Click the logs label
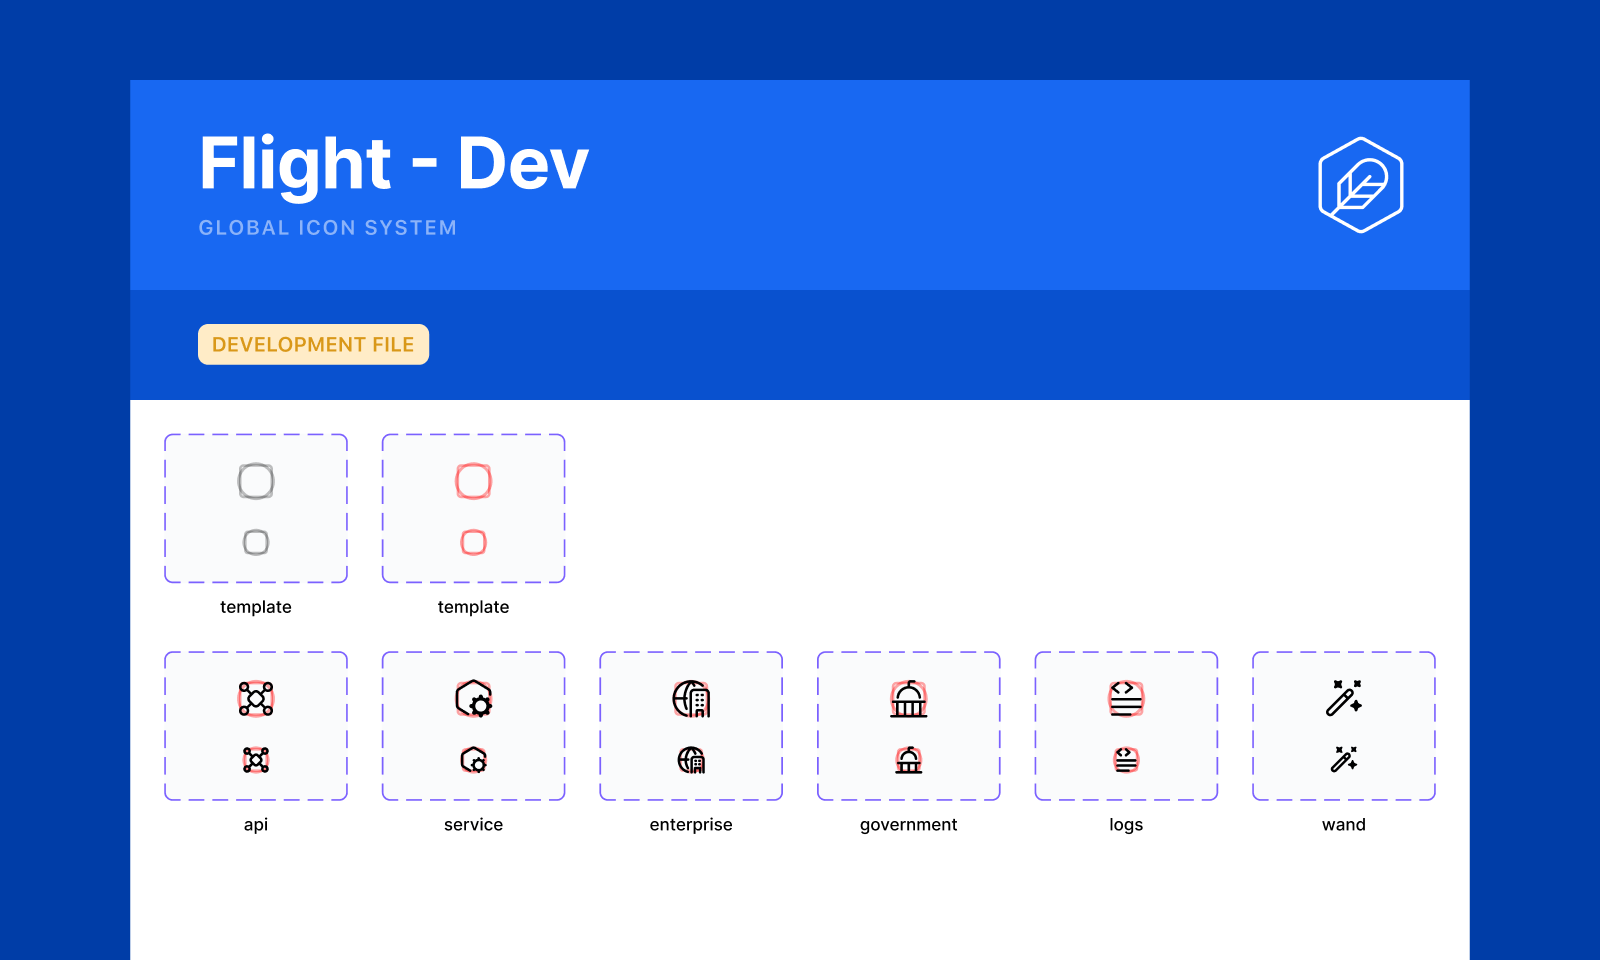 tap(1126, 825)
